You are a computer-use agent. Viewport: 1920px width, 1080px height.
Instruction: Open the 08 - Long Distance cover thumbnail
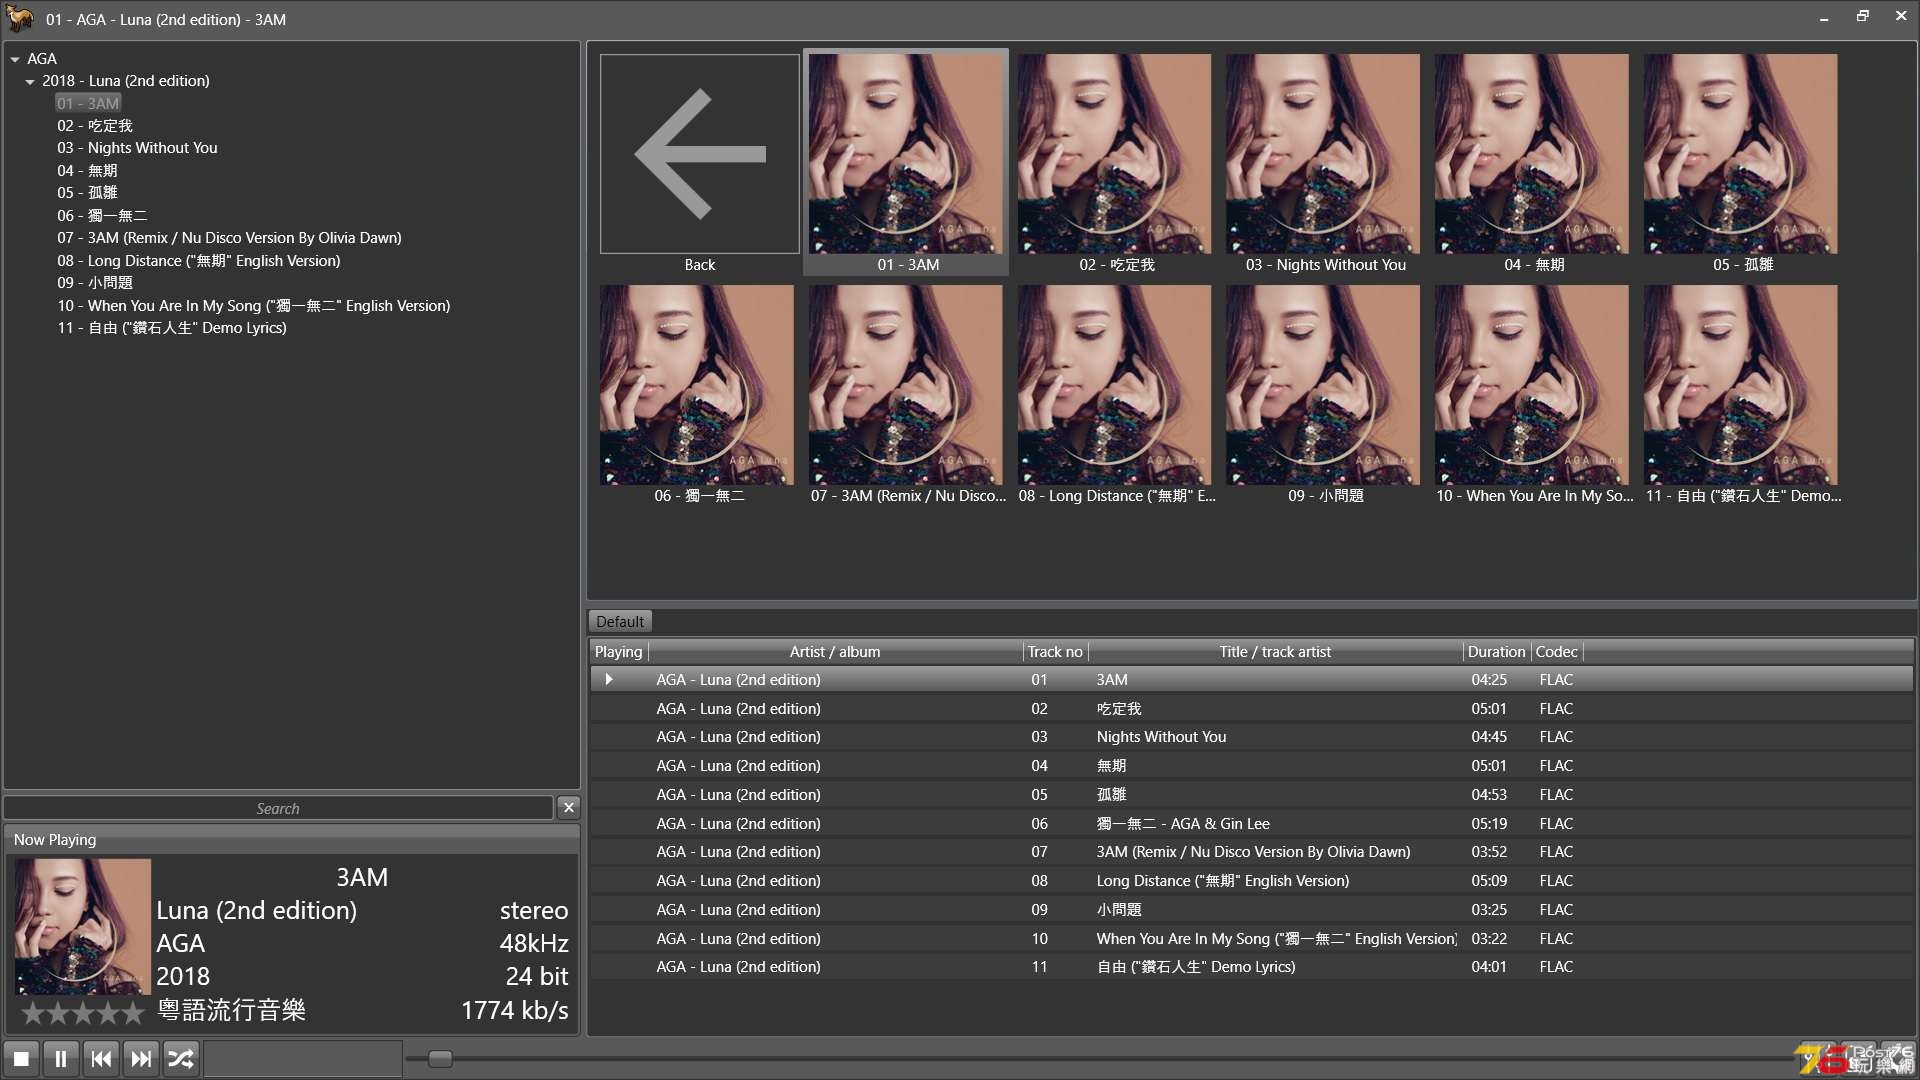(1115, 385)
